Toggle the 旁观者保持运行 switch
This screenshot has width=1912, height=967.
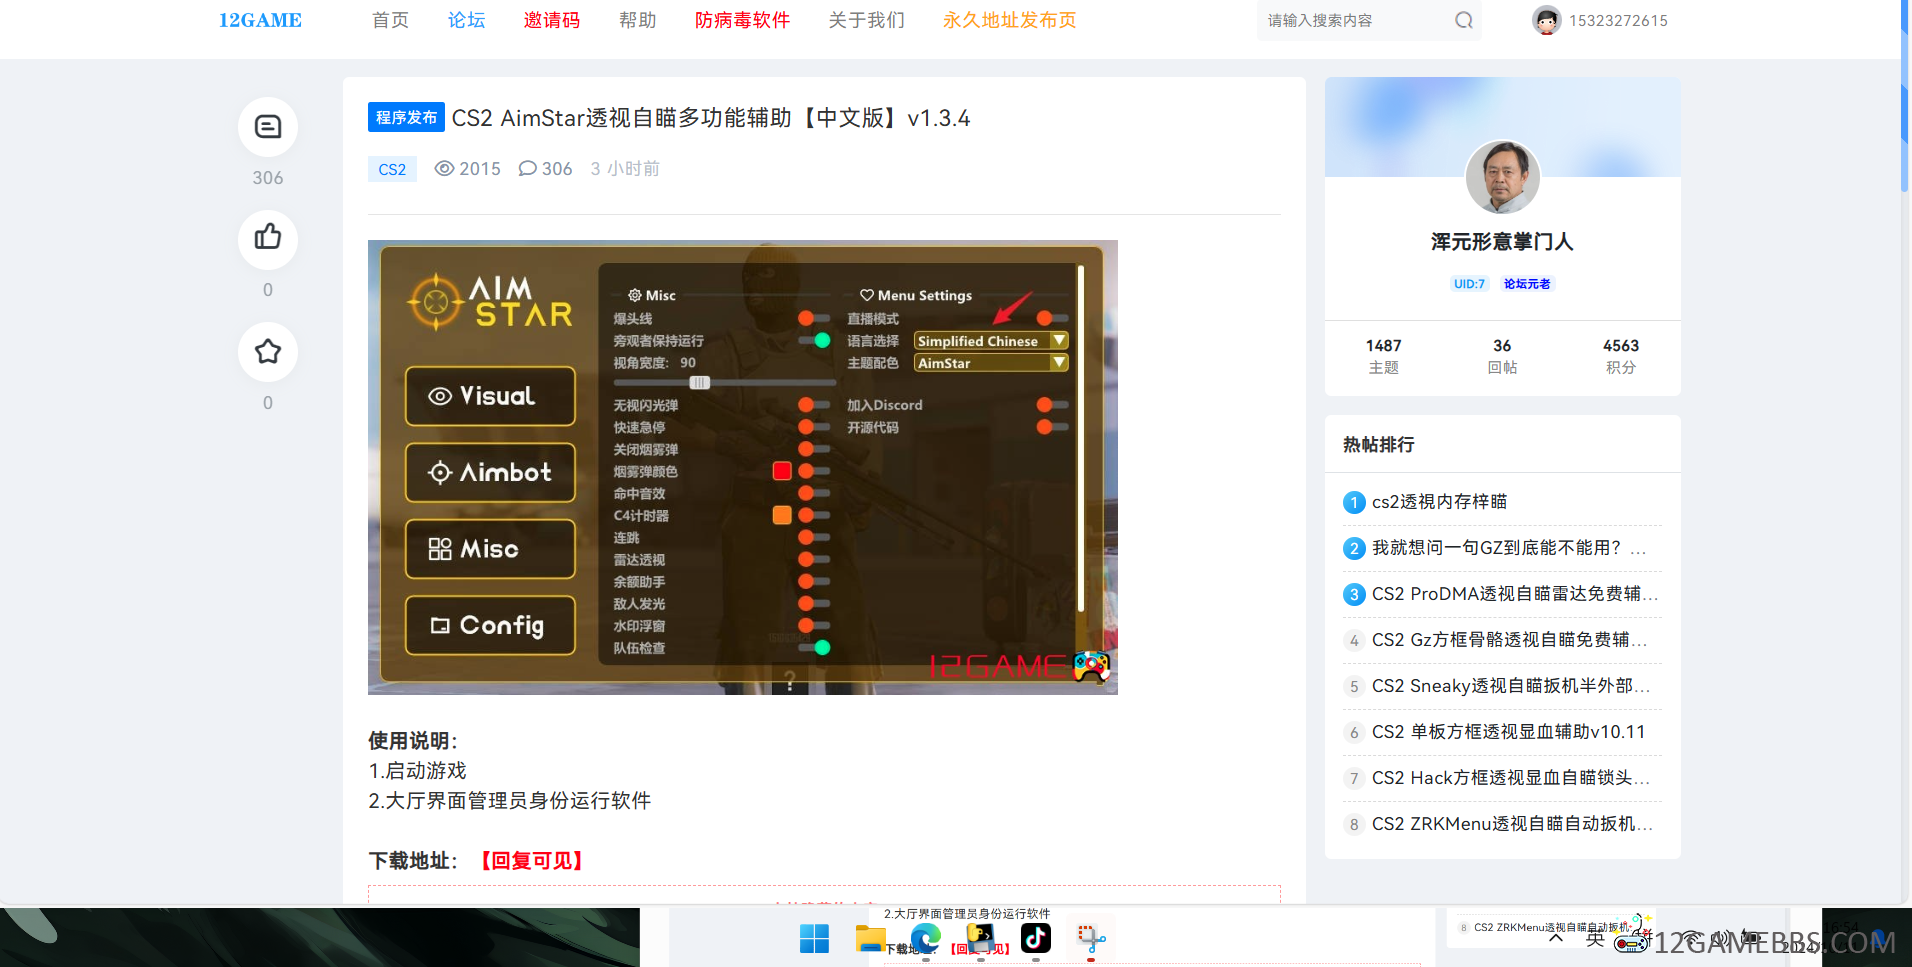pyautogui.click(x=815, y=340)
